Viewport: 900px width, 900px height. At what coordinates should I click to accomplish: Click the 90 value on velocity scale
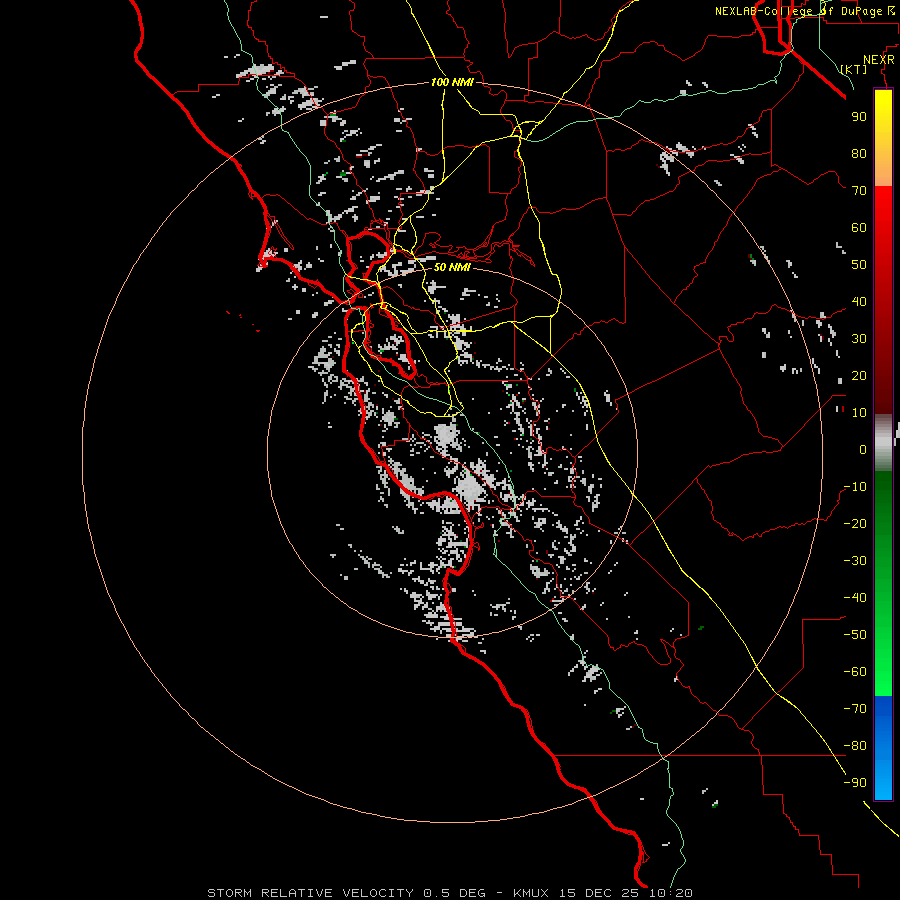(859, 117)
